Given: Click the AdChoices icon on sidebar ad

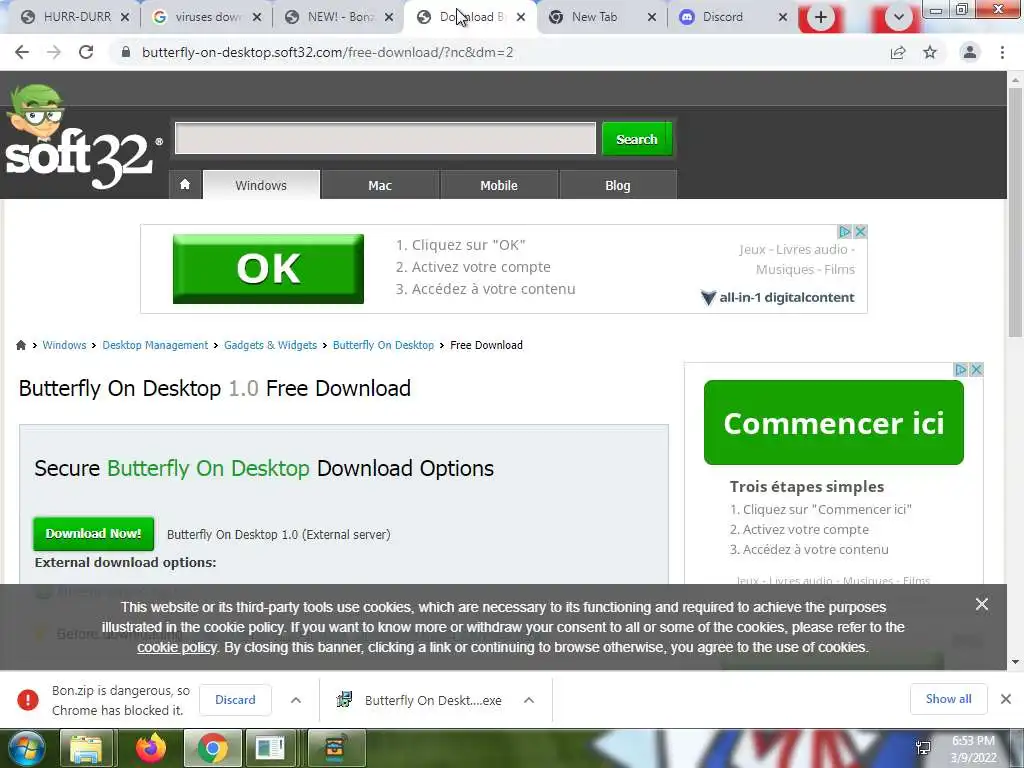Looking at the screenshot, I should (x=961, y=370).
